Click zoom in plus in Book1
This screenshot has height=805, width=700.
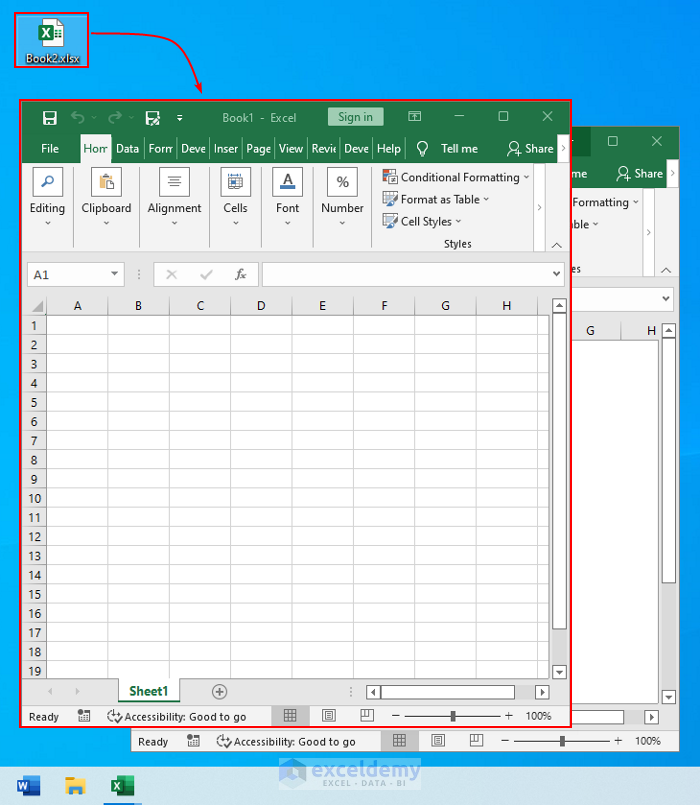coord(508,716)
